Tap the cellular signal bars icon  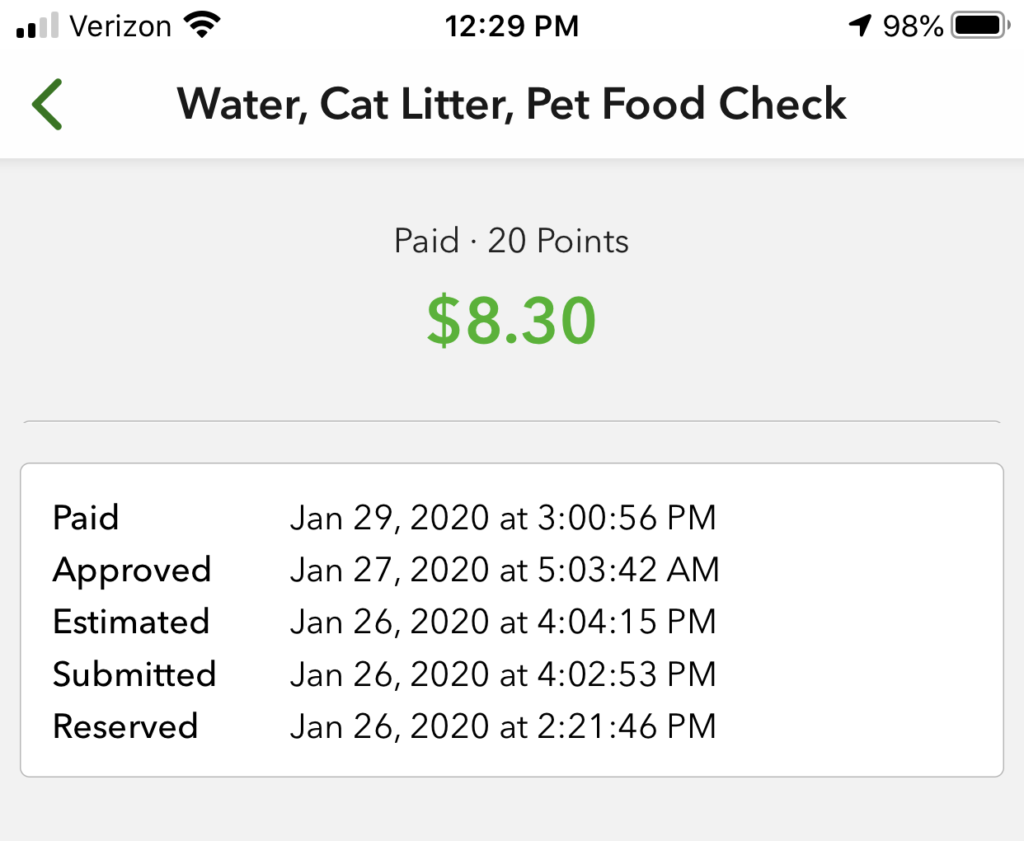coord(37,25)
